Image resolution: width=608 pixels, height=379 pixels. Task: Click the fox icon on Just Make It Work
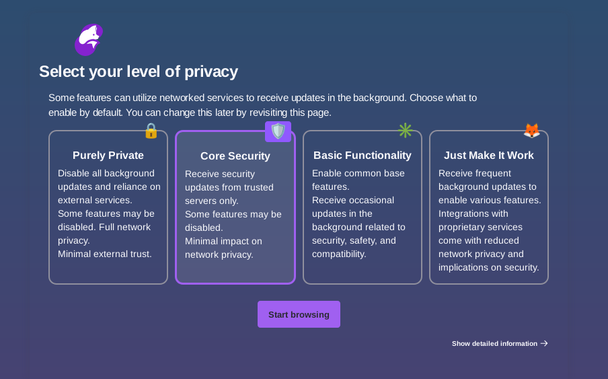[x=532, y=131]
